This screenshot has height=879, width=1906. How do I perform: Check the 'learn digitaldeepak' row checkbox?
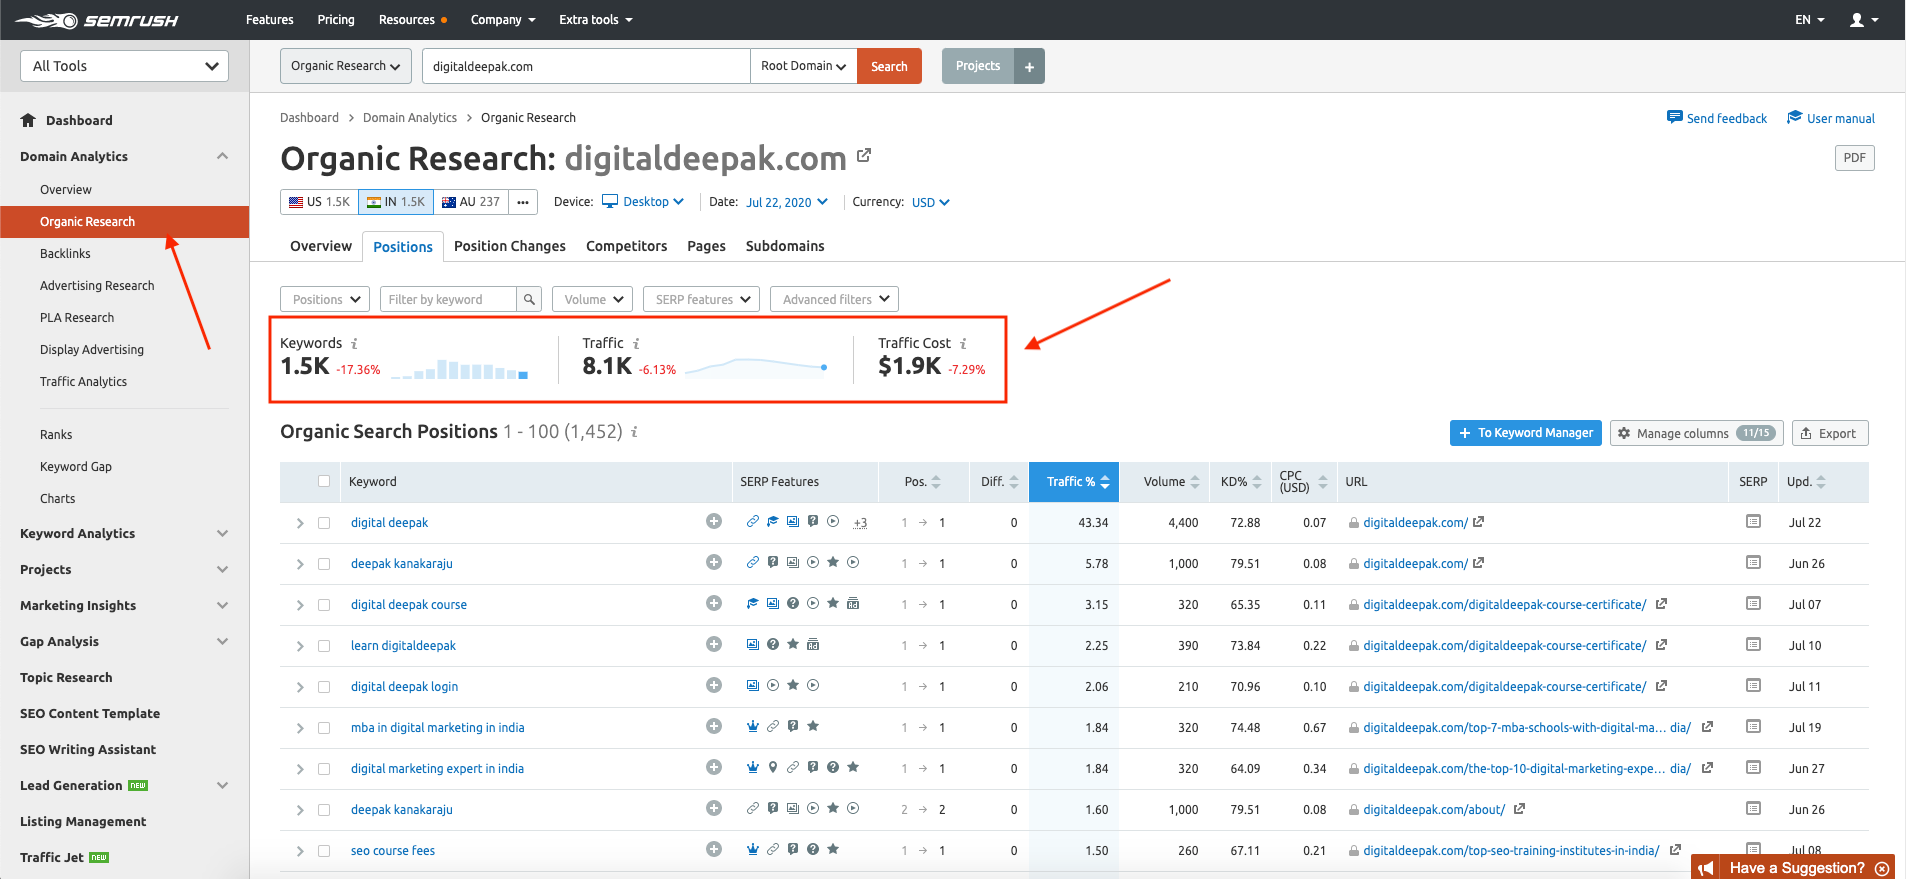324,646
